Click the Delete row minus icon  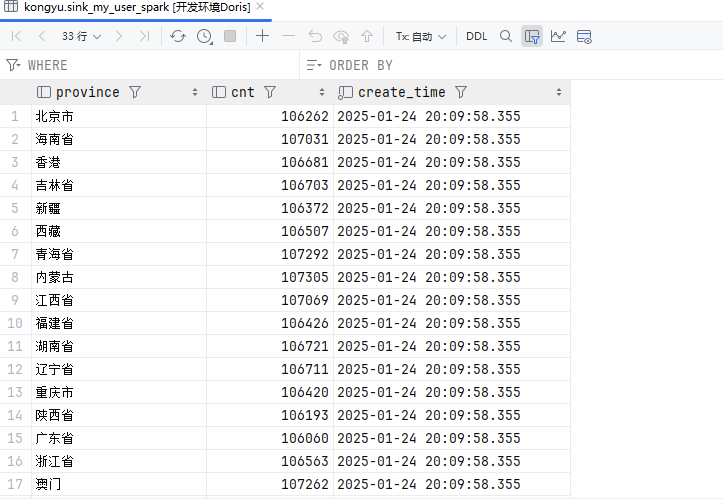point(288,36)
